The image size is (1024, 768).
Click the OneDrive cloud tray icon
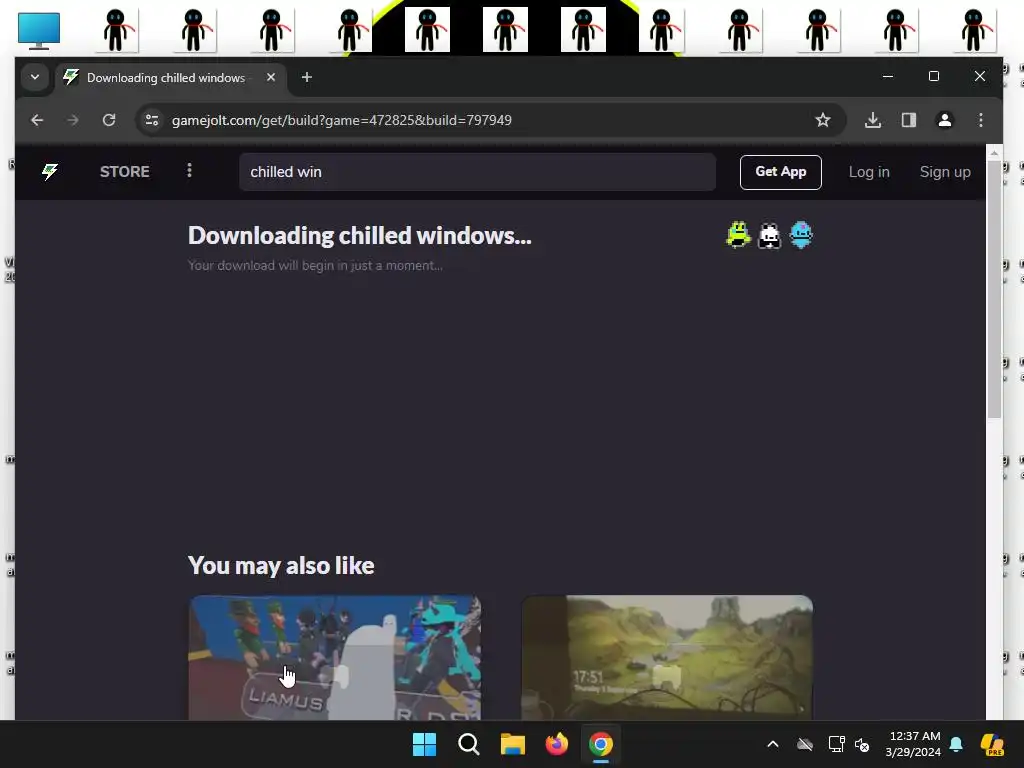click(x=805, y=744)
